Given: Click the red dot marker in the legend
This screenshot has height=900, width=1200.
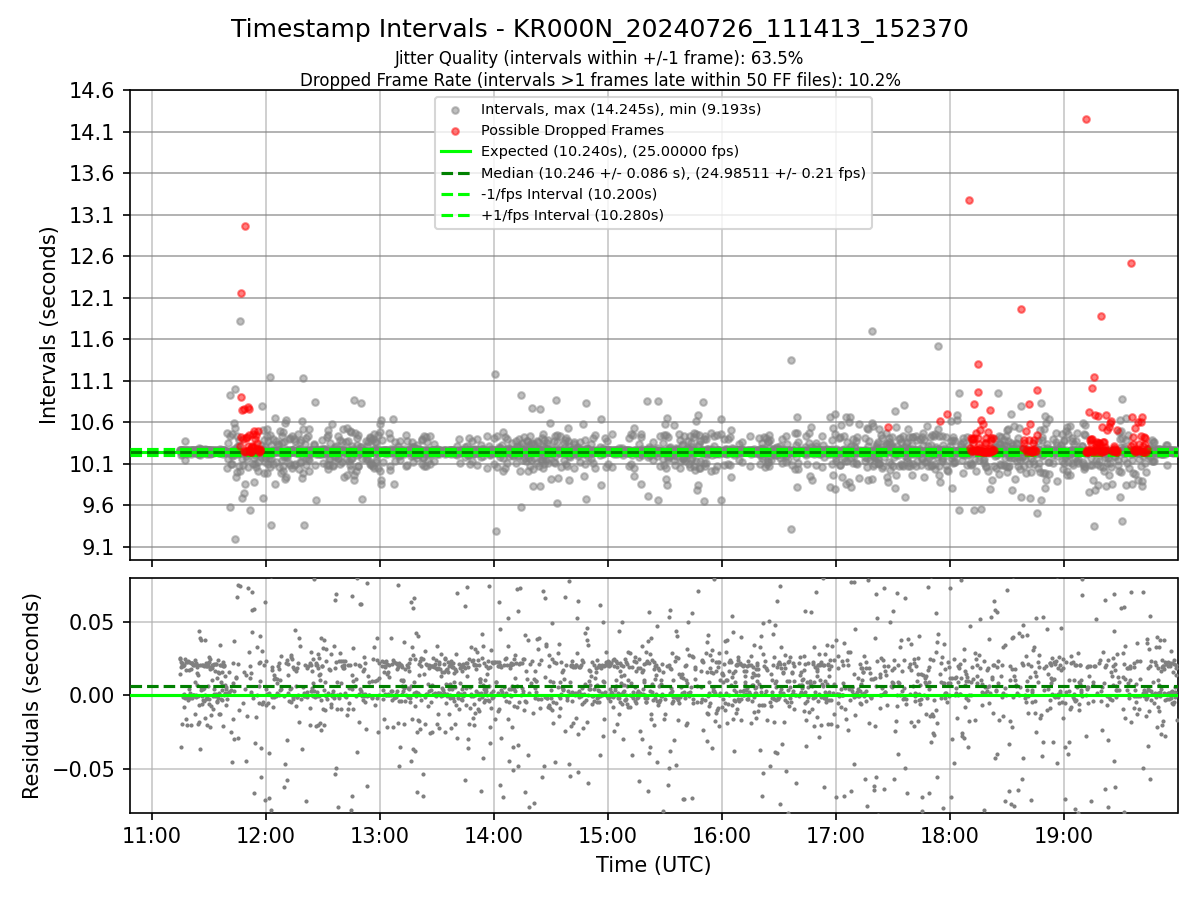Looking at the screenshot, I should (456, 131).
